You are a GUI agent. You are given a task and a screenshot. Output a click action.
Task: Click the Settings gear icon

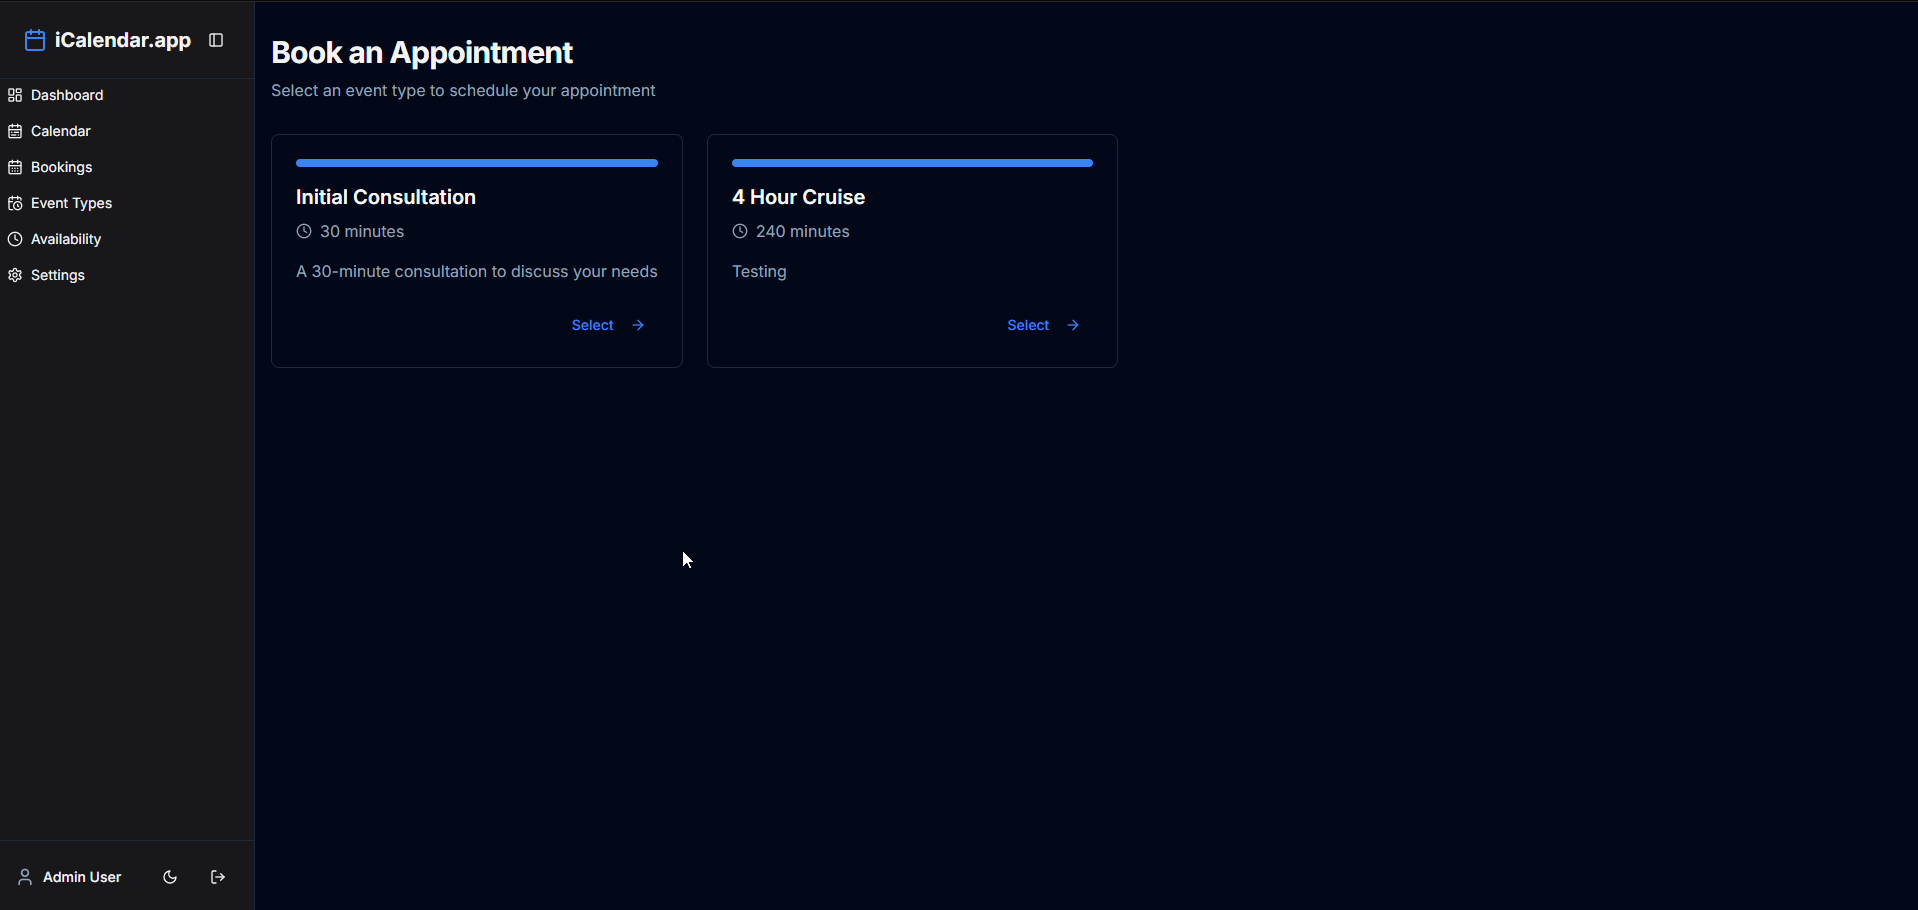point(15,275)
